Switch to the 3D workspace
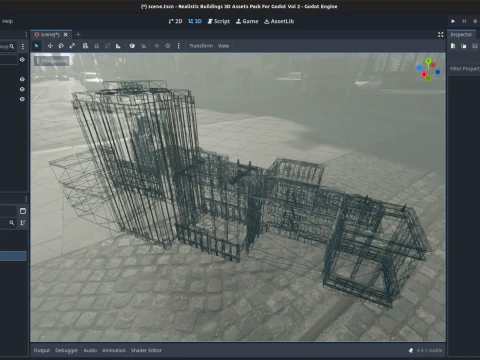Image resolution: width=480 pixels, height=360 pixels. pos(195,21)
